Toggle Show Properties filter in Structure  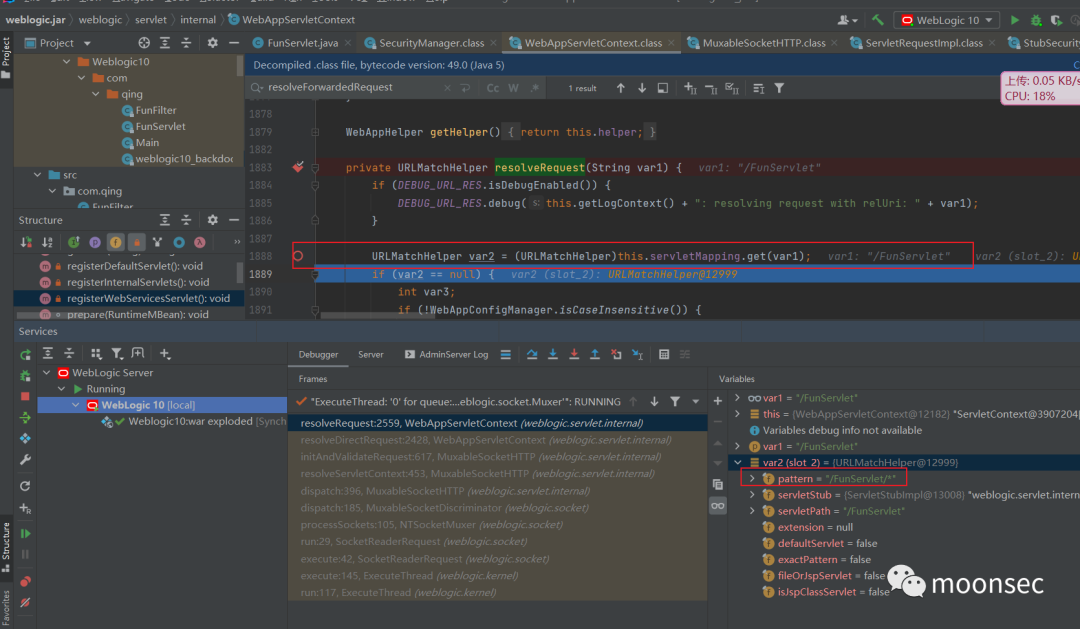pyautogui.click(x=95, y=242)
